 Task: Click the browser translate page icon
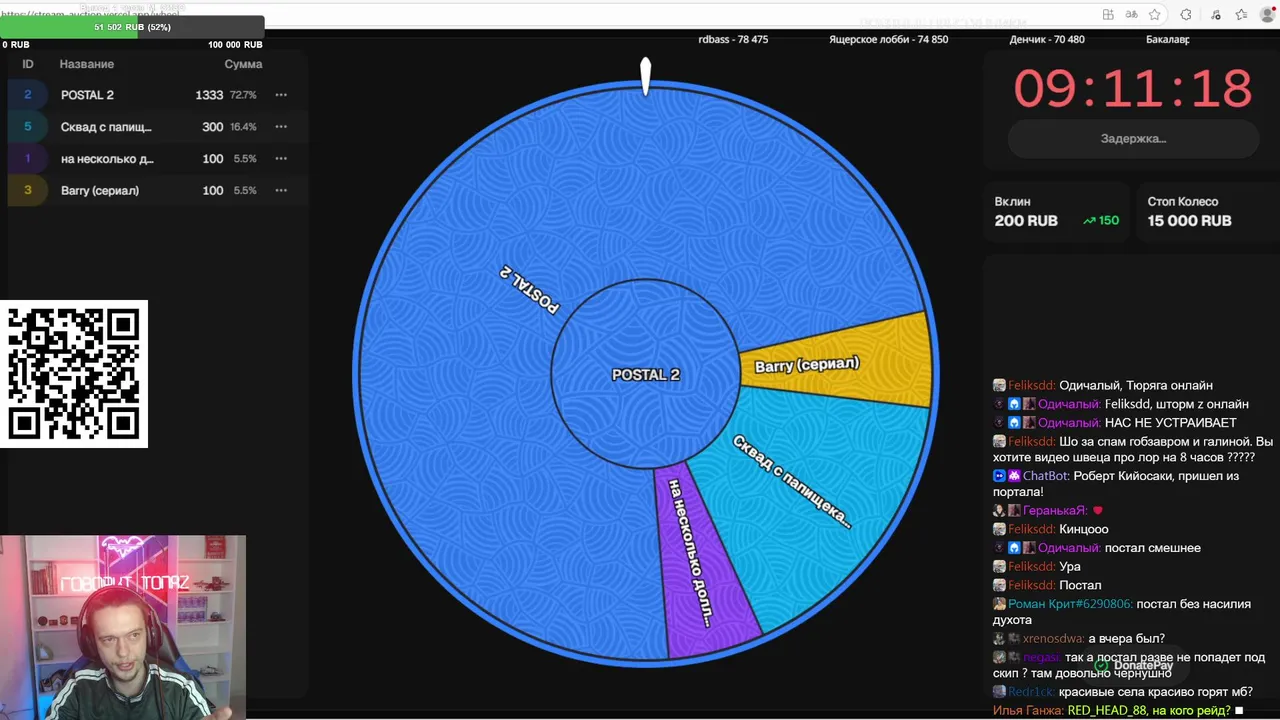(x=1131, y=14)
